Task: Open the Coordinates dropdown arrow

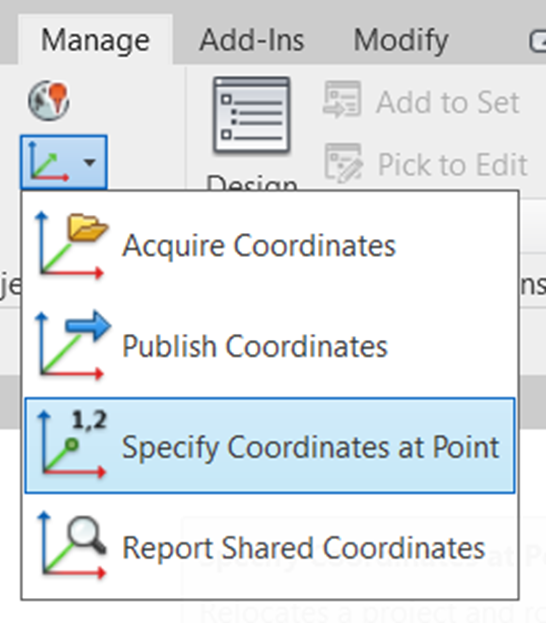Action: point(90,162)
